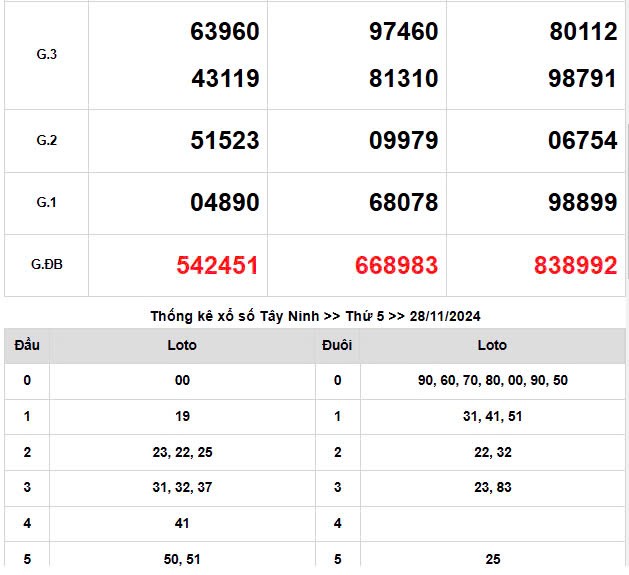Click third prize number 81310
629x575 pixels.
[403, 78]
